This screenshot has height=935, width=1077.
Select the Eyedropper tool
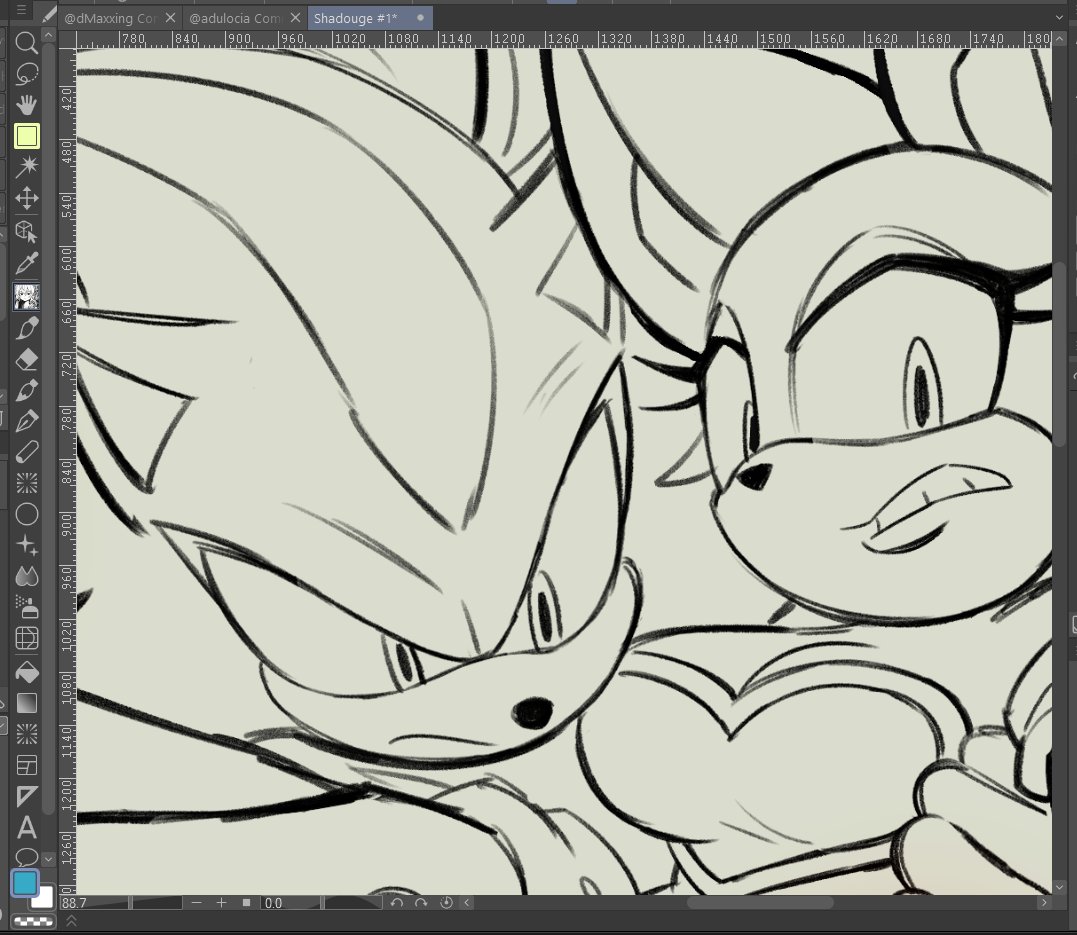pyautogui.click(x=26, y=262)
